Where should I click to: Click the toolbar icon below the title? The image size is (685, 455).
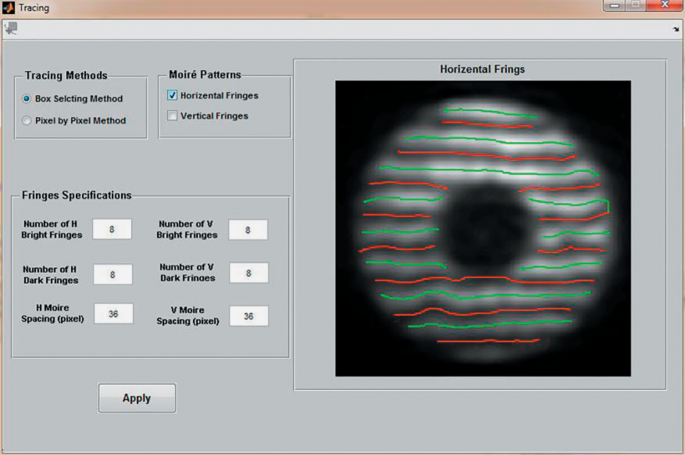pyautogui.click(x=11, y=29)
